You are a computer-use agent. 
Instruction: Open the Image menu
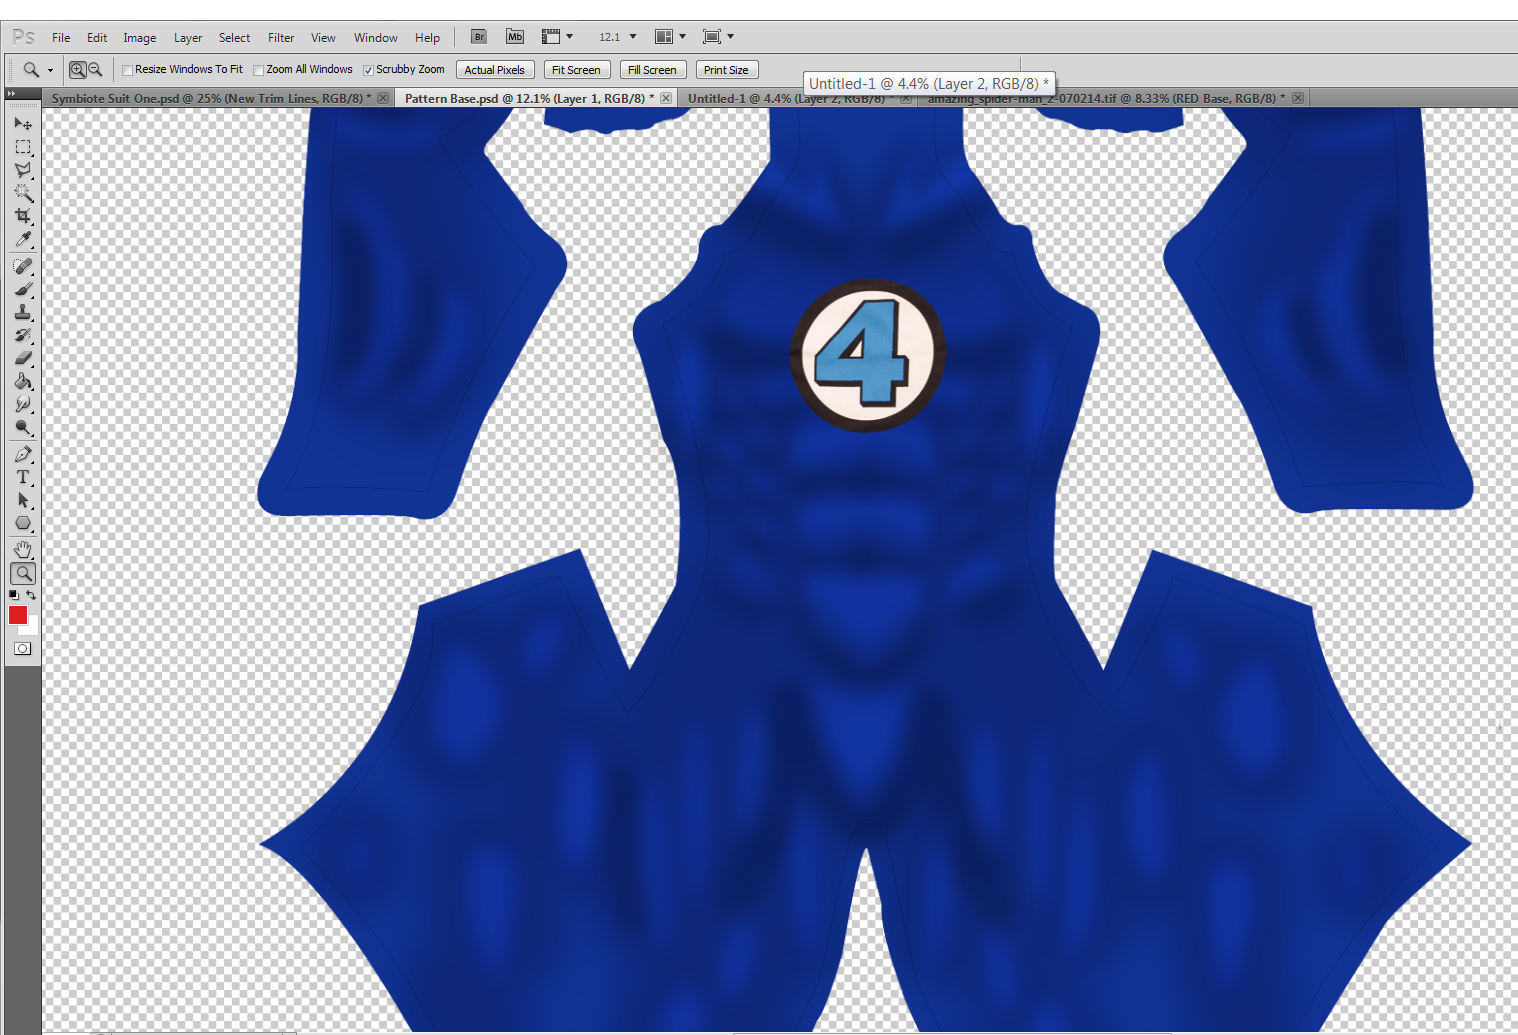(x=140, y=38)
